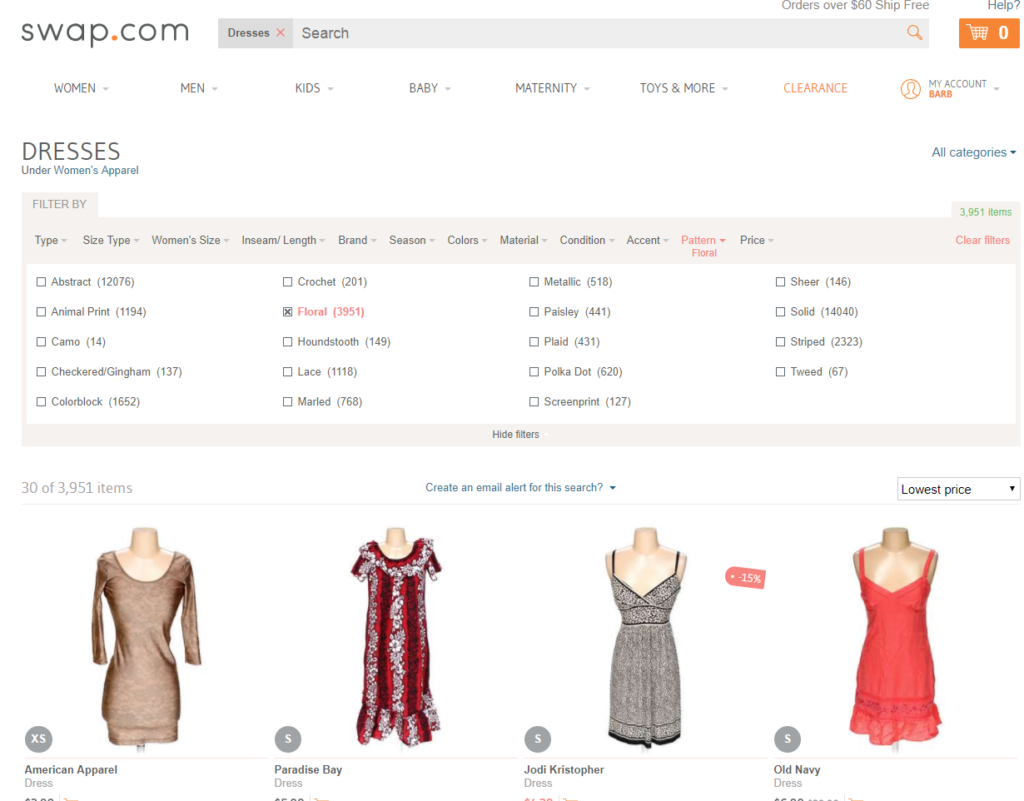Viewport: 1024px width, 801px height.
Task: Click Hide filters
Action: [516, 435]
